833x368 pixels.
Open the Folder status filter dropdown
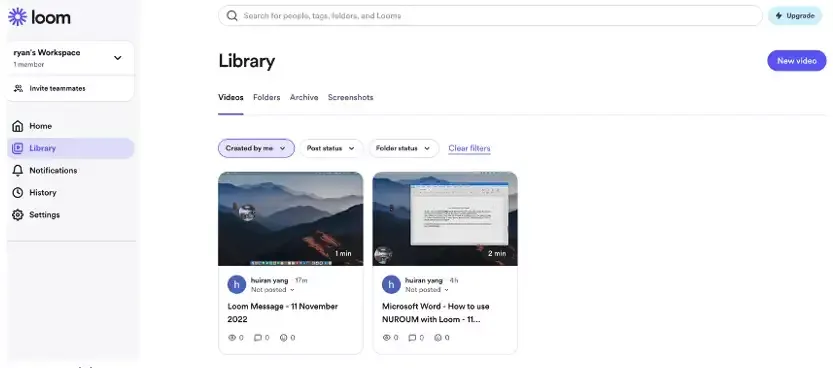404,148
